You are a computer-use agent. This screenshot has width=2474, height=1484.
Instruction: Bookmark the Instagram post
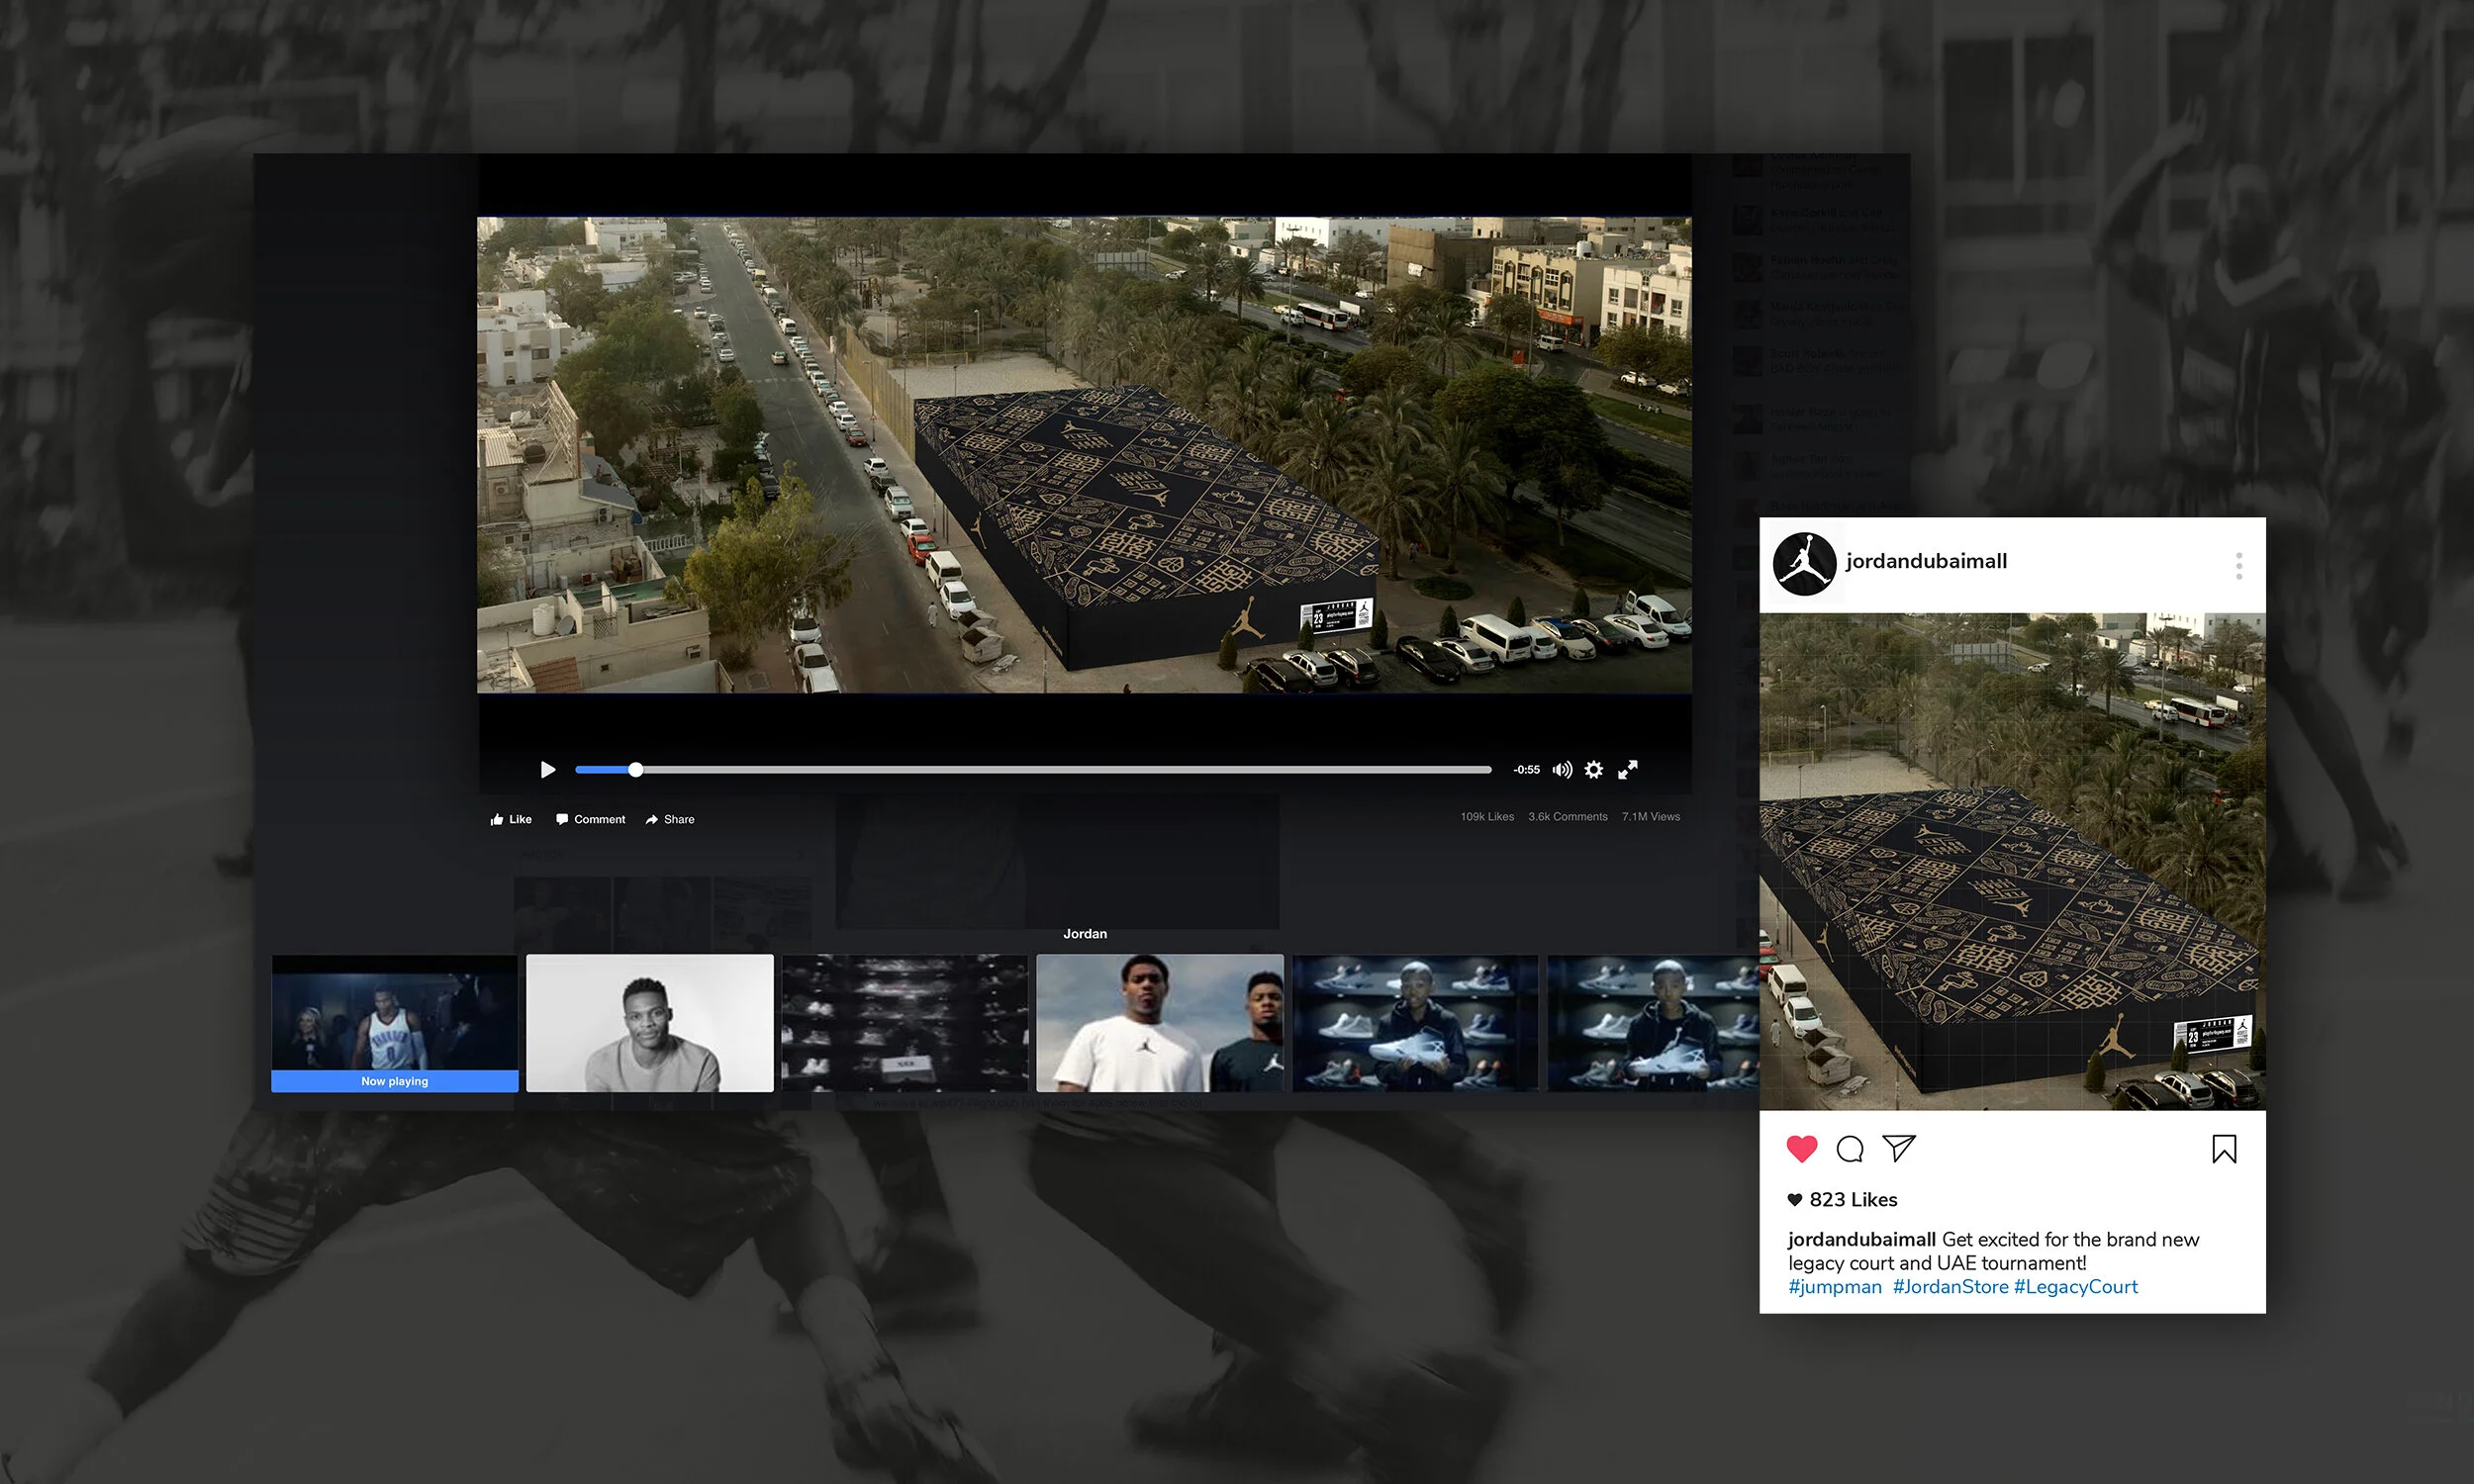(2224, 1149)
